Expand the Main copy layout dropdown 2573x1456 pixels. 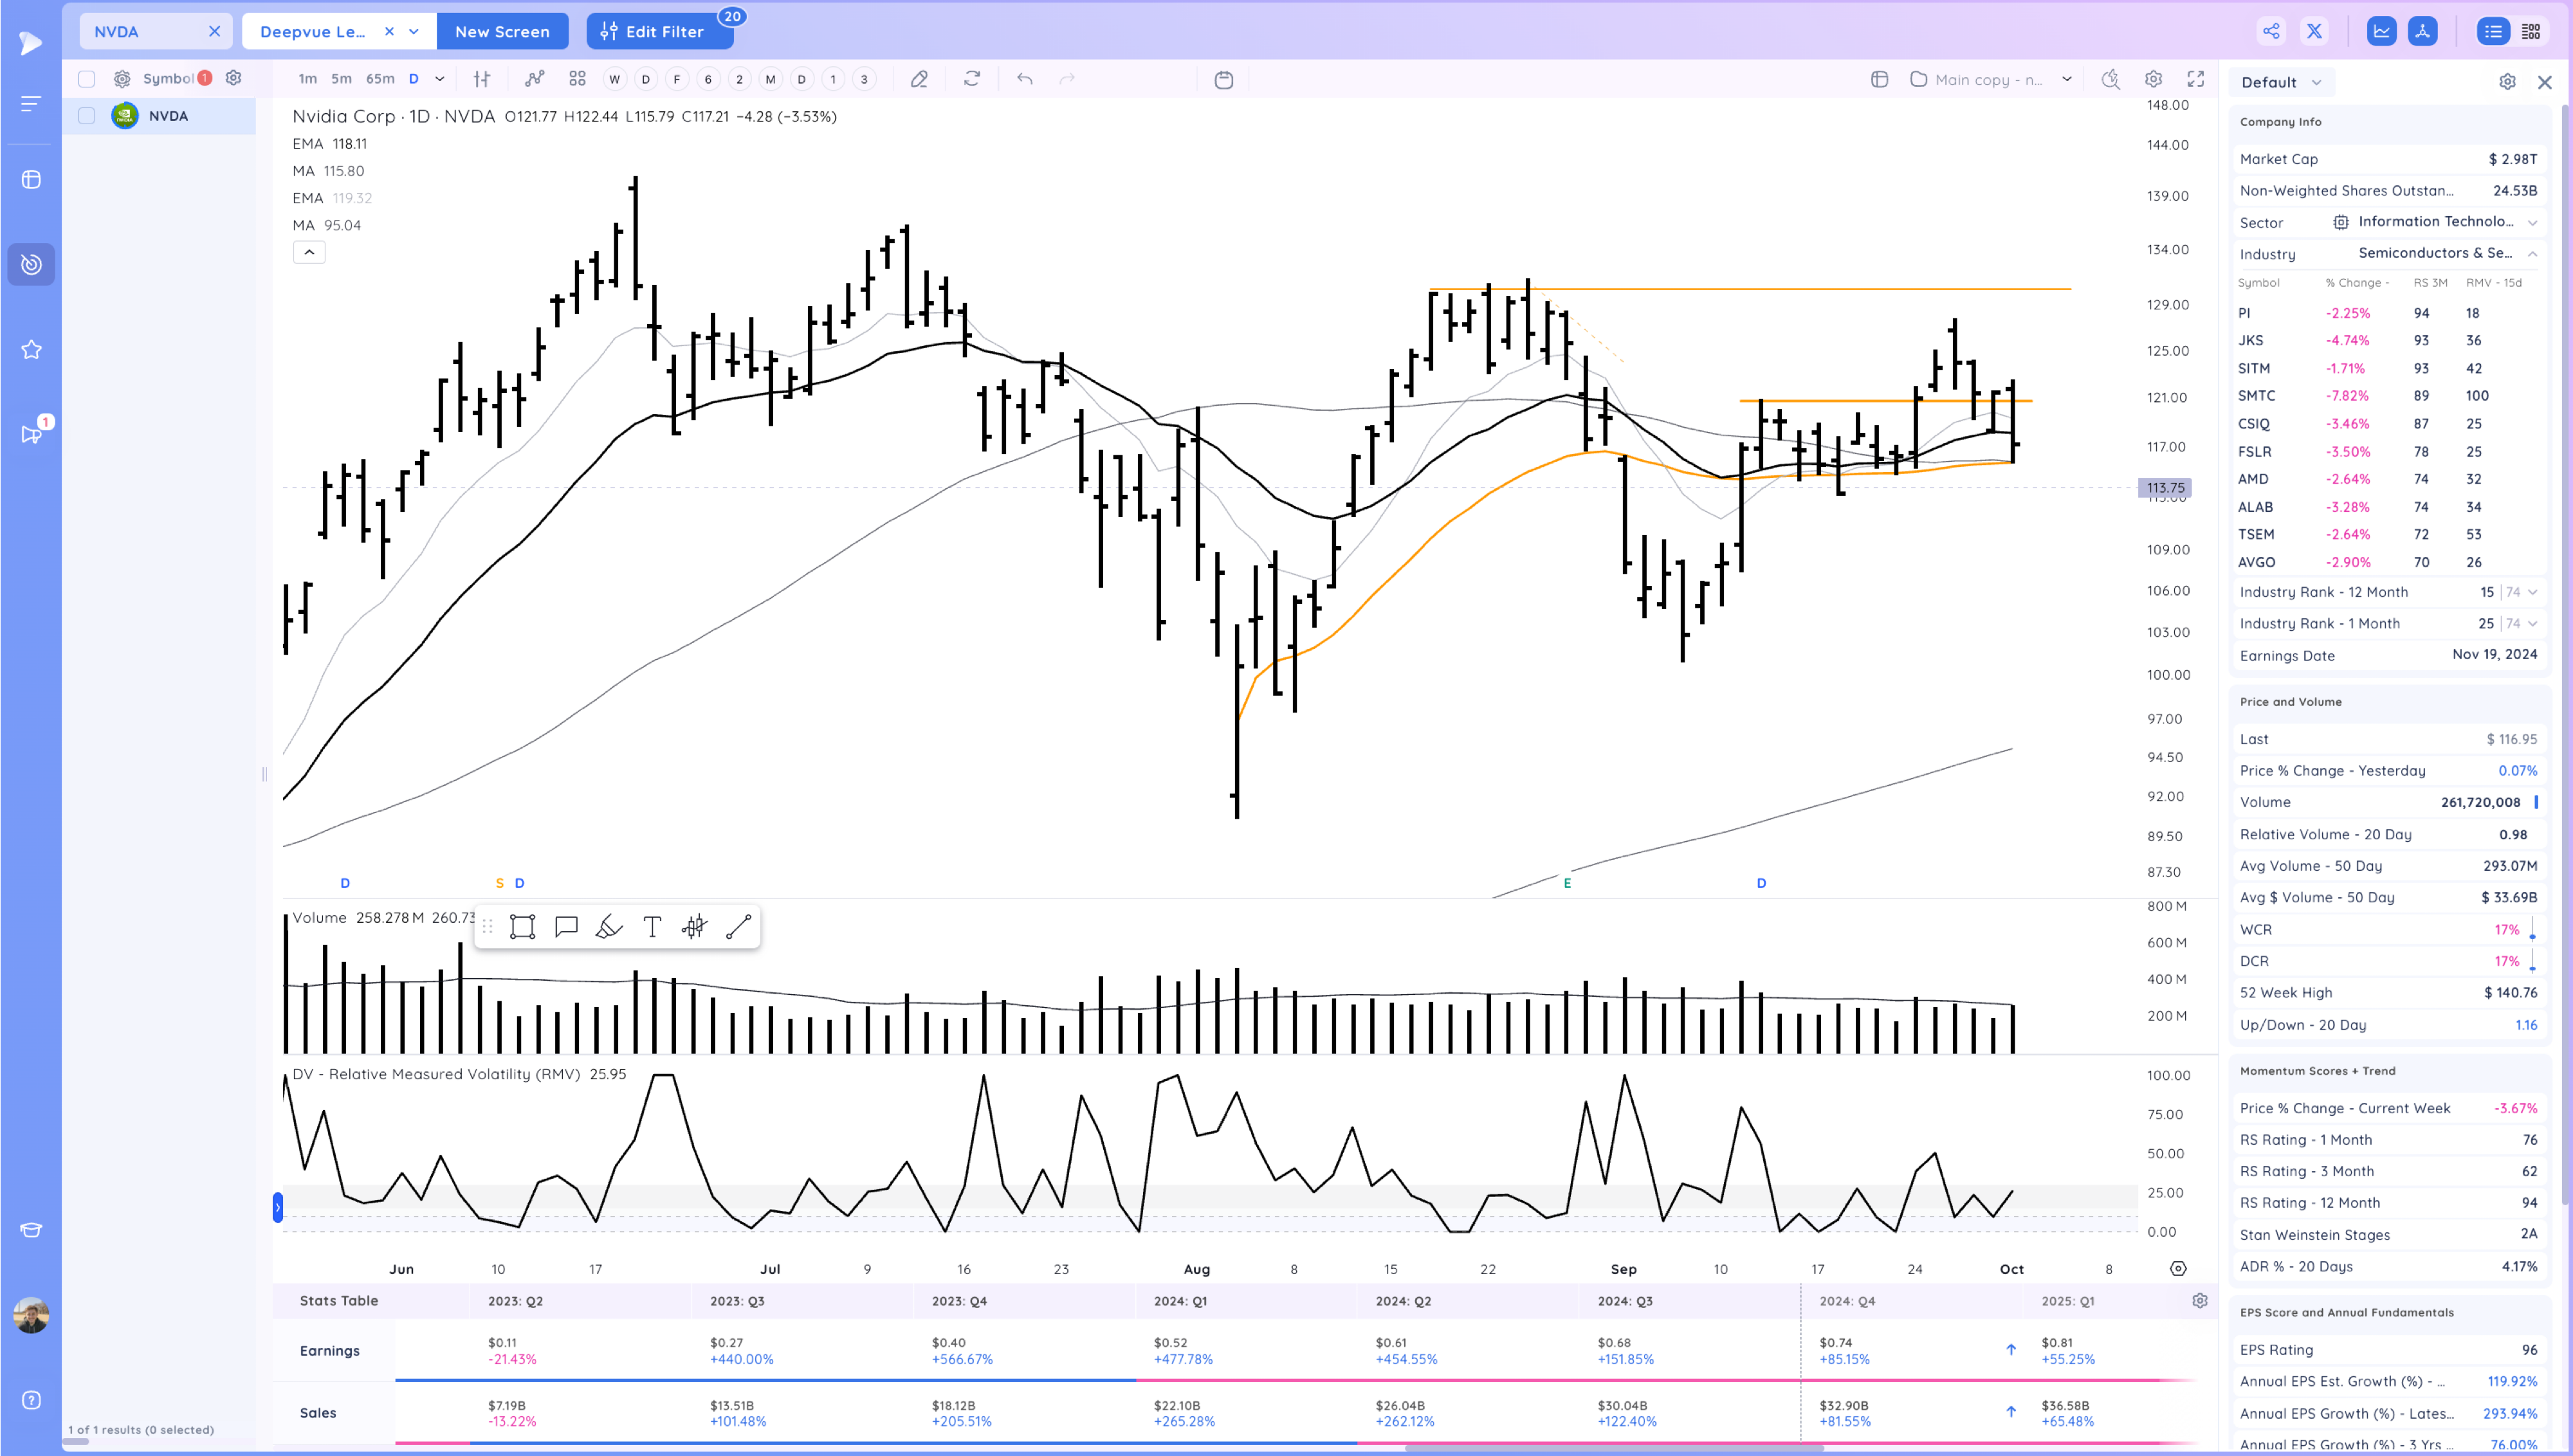pos(2067,79)
